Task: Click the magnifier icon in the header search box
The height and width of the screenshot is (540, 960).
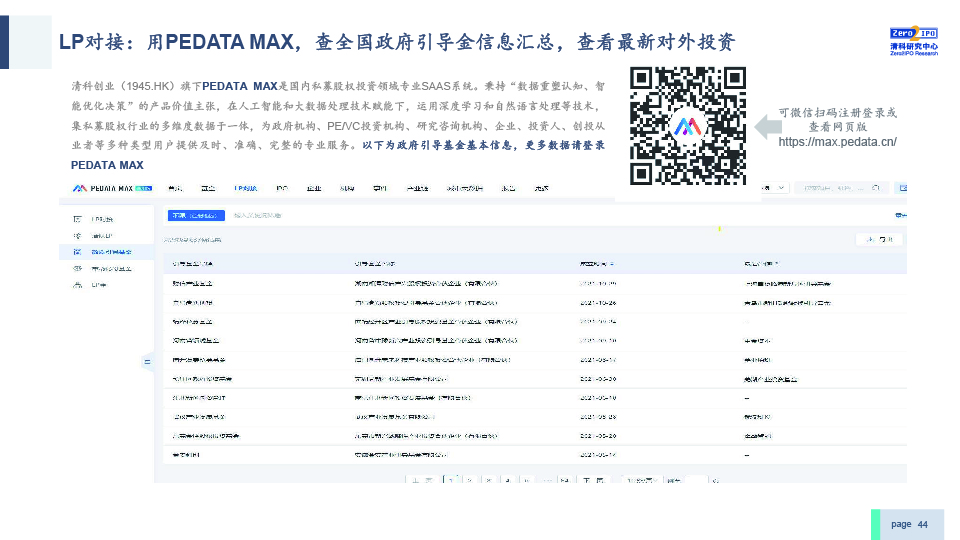Action: (x=876, y=188)
